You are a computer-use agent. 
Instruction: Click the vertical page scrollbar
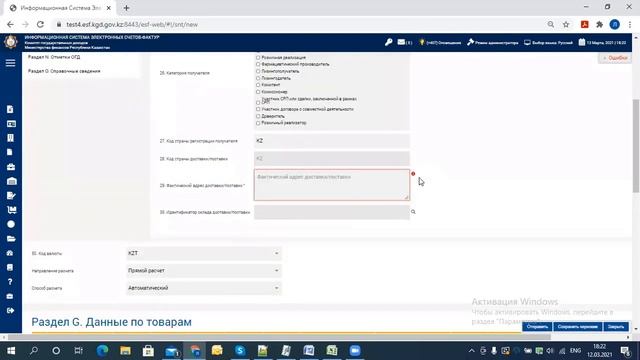pyautogui.click(x=636, y=145)
